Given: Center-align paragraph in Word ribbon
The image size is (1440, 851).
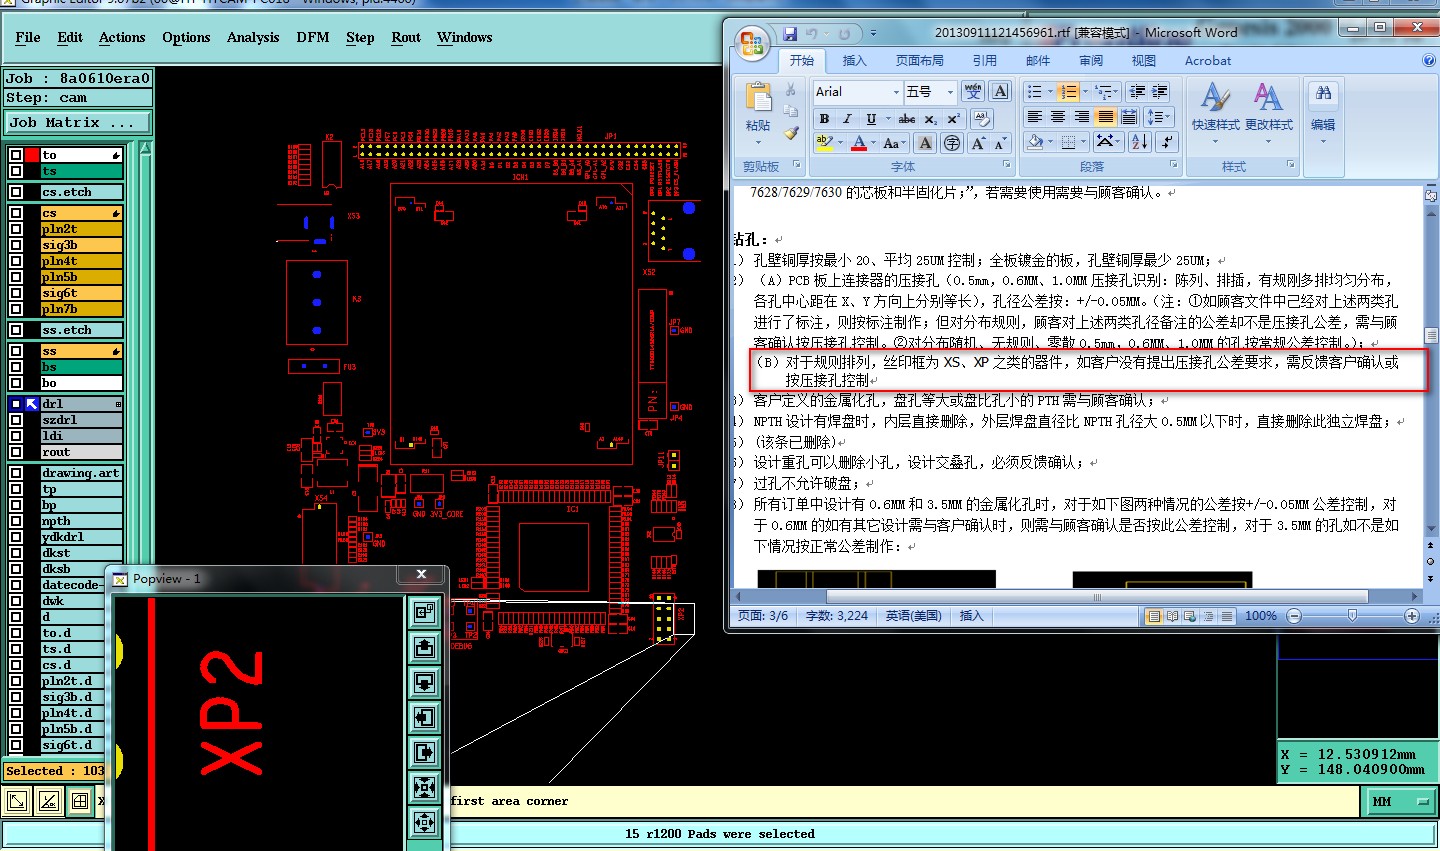Looking at the screenshot, I should pos(1058,117).
